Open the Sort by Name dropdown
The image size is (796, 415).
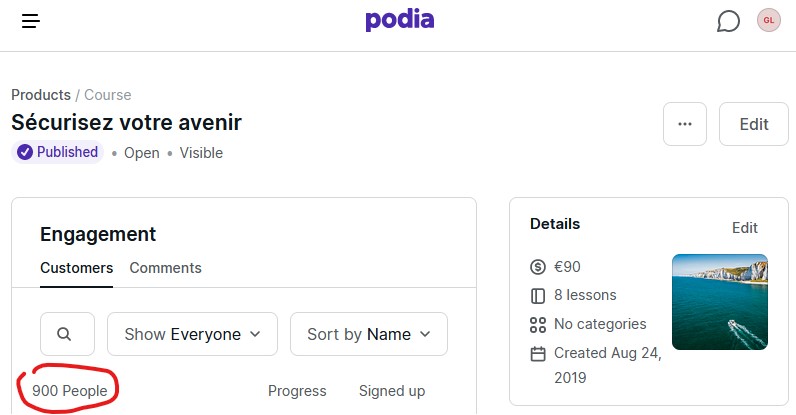[x=368, y=334]
